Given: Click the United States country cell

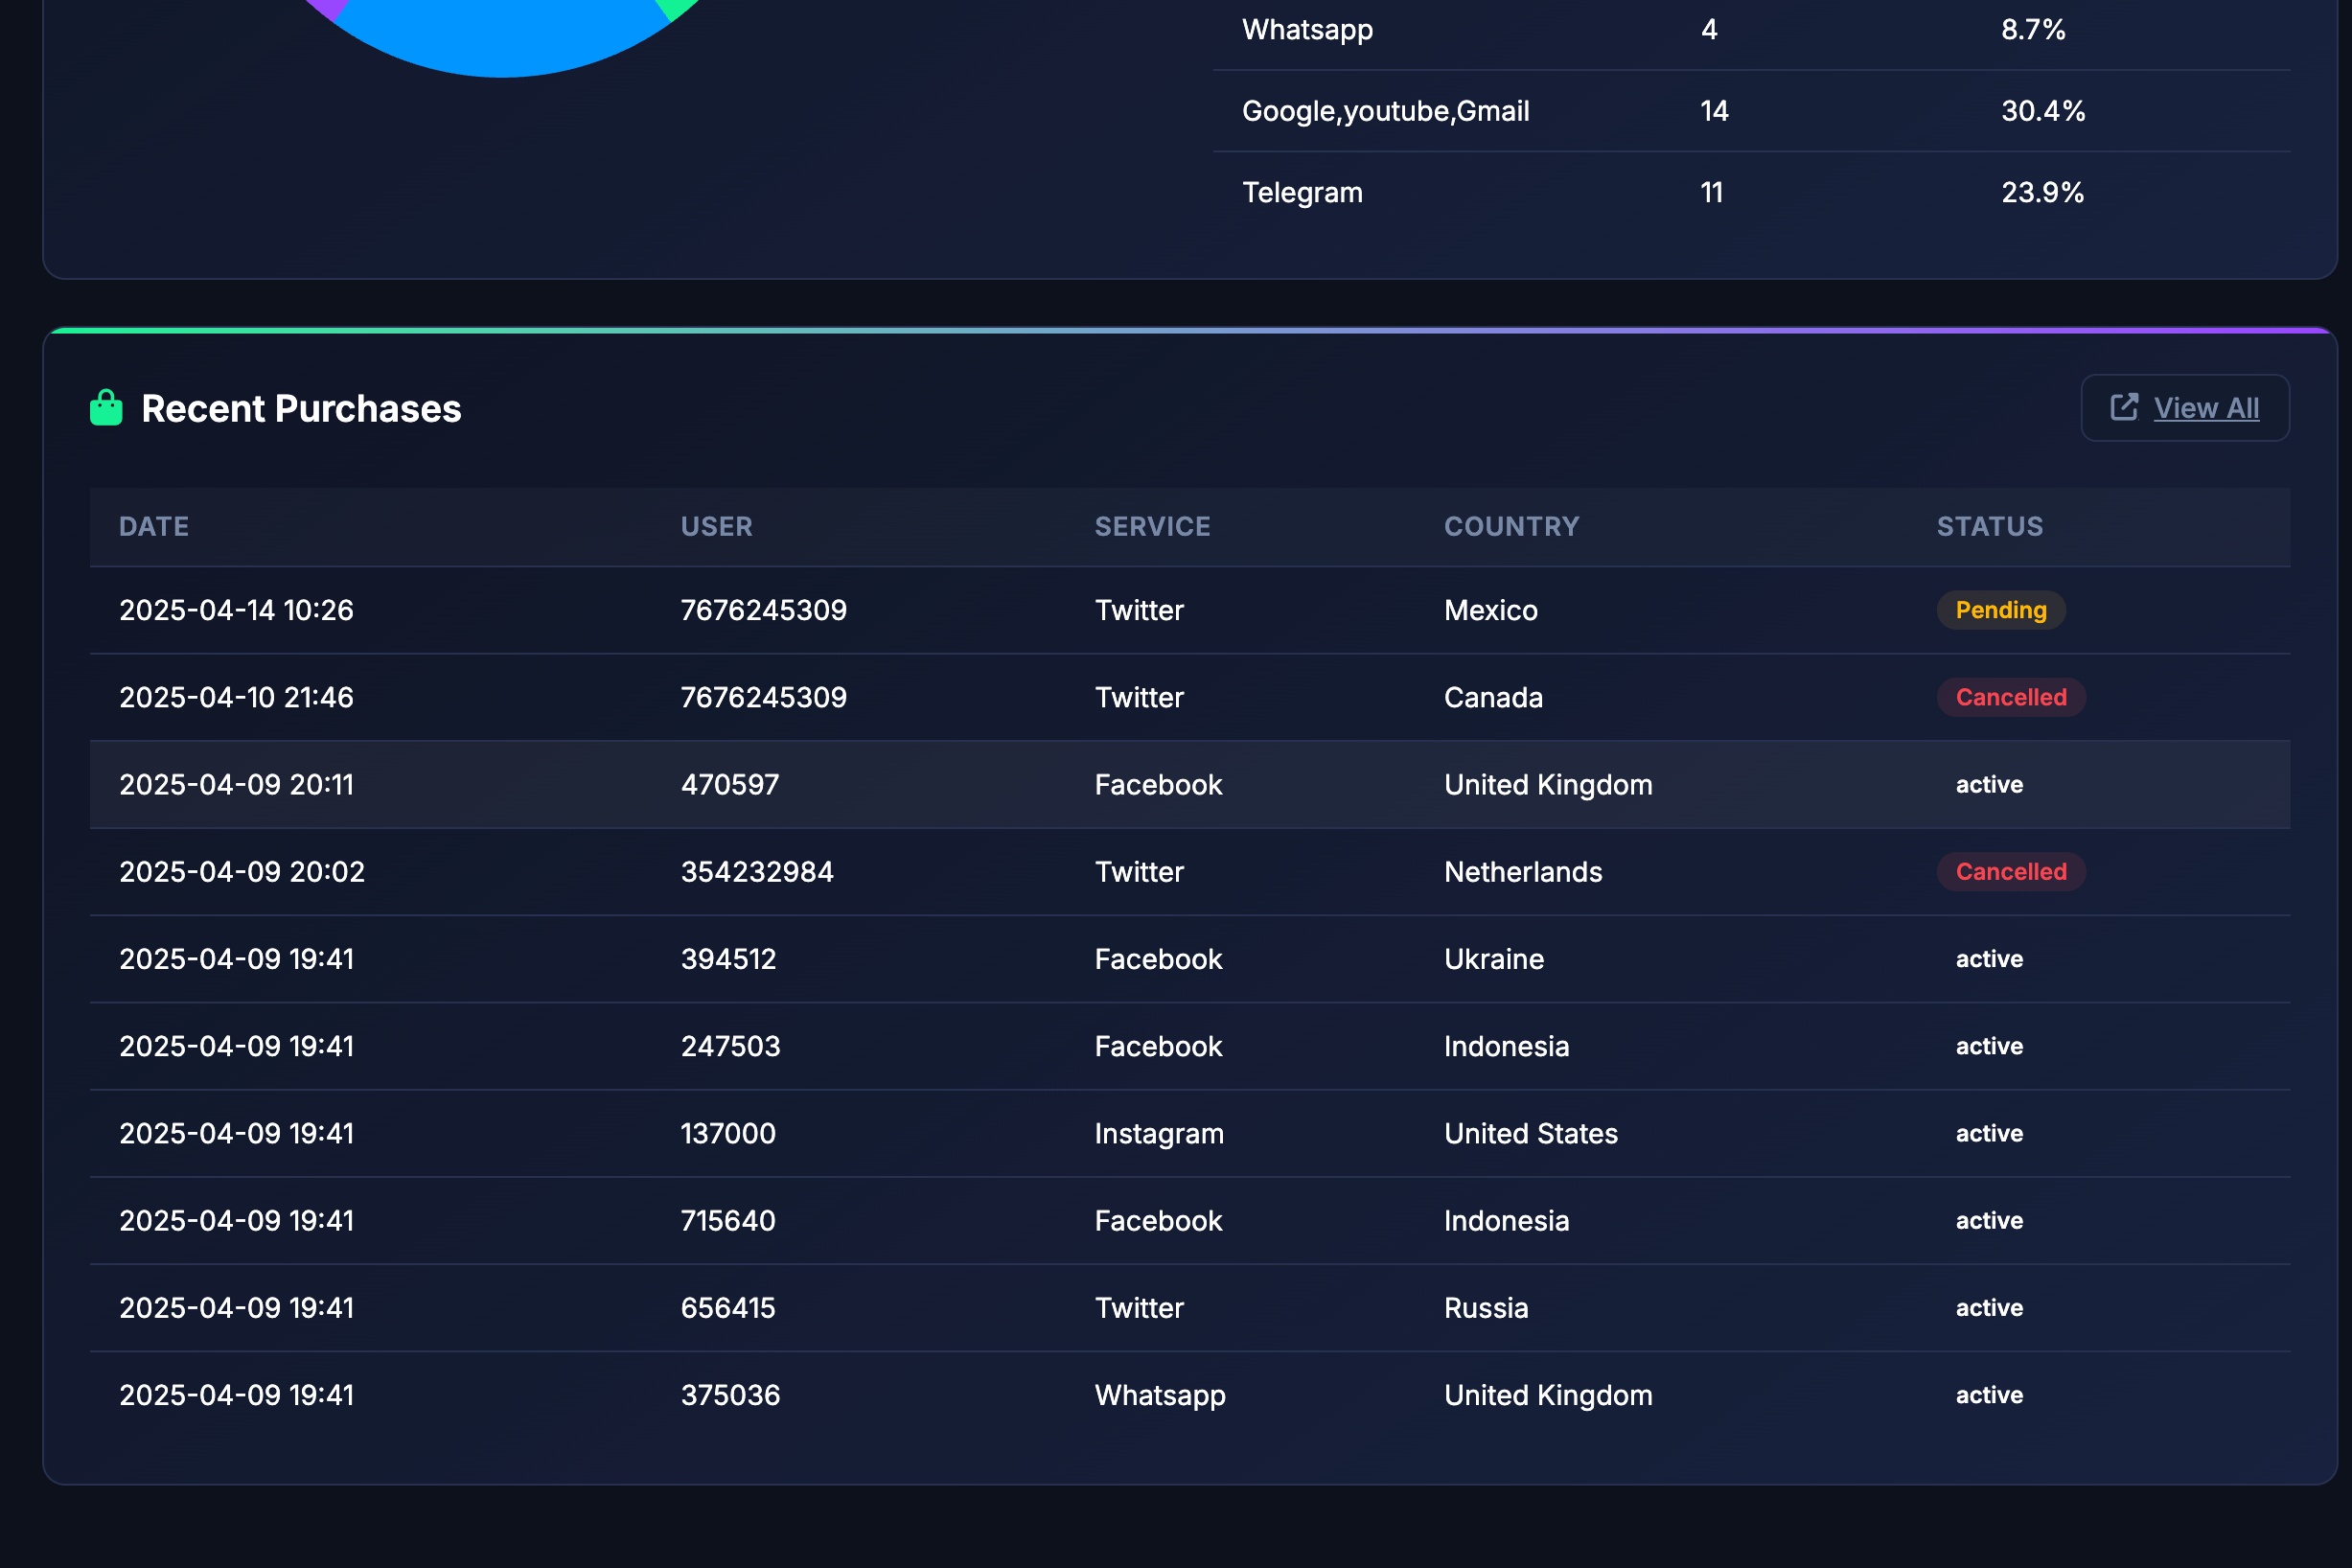Looking at the screenshot, I should [1531, 1133].
